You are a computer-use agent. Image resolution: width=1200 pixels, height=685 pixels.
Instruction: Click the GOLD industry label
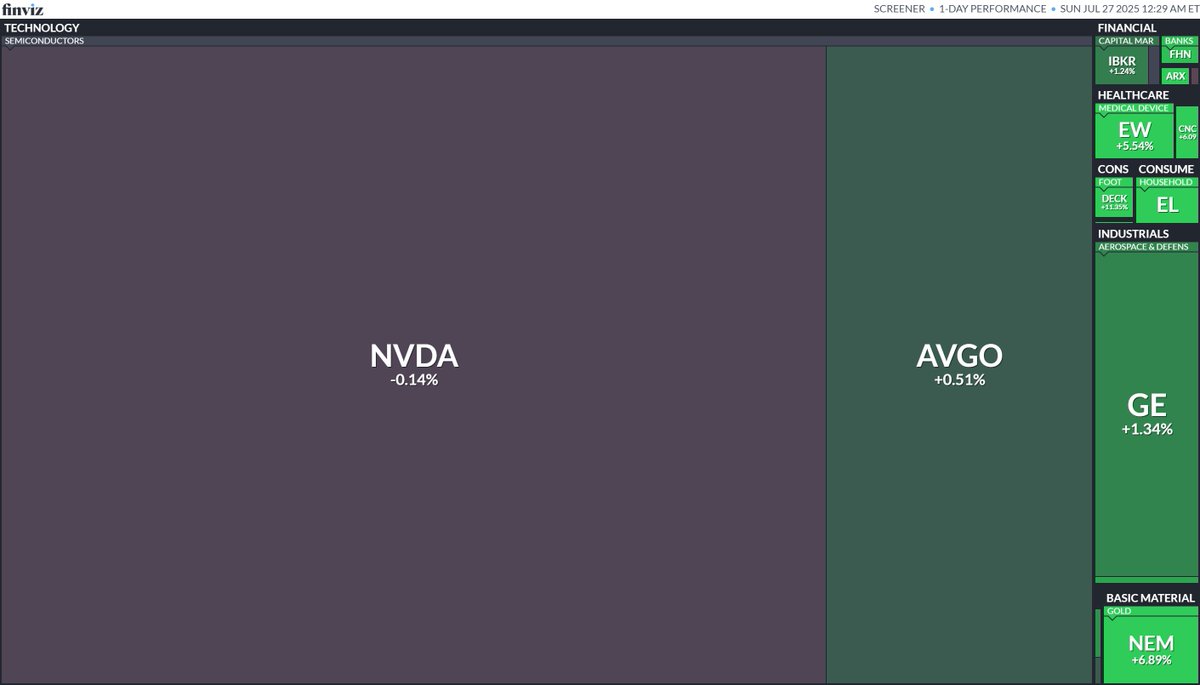pos(1119,611)
